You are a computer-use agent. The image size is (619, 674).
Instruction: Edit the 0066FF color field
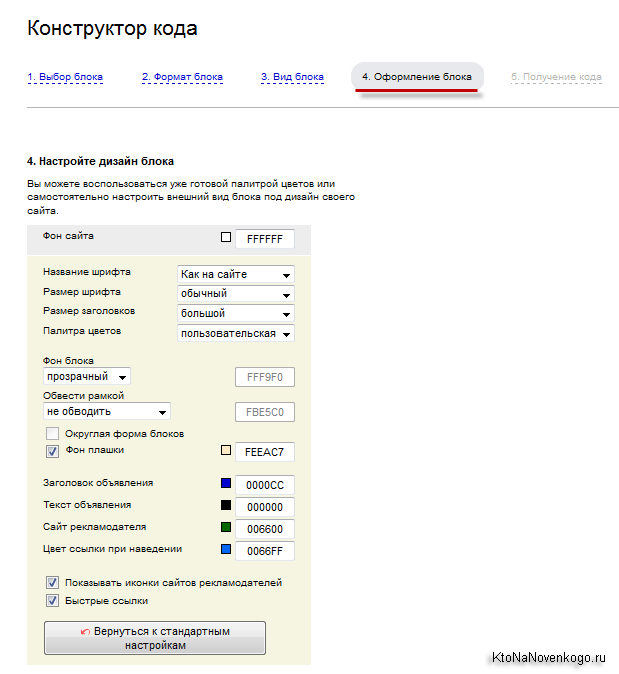pyautogui.click(x=265, y=551)
